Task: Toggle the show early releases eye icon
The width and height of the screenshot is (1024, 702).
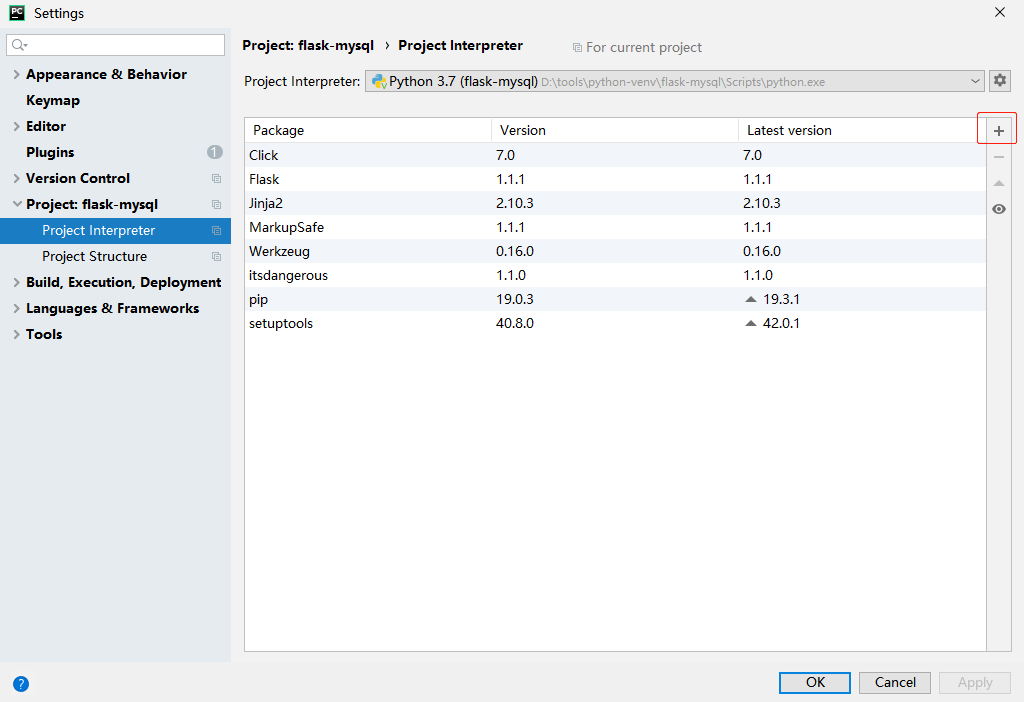Action: 999,209
